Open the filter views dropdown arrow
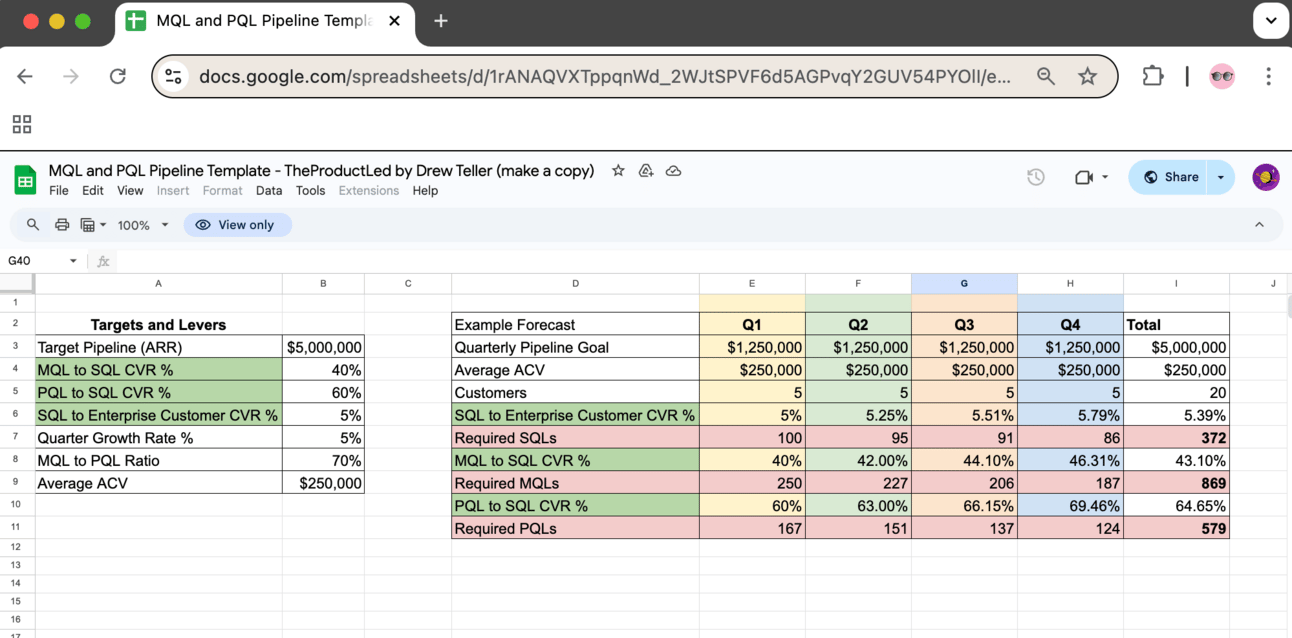The width and height of the screenshot is (1292, 638). coord(103,225)
